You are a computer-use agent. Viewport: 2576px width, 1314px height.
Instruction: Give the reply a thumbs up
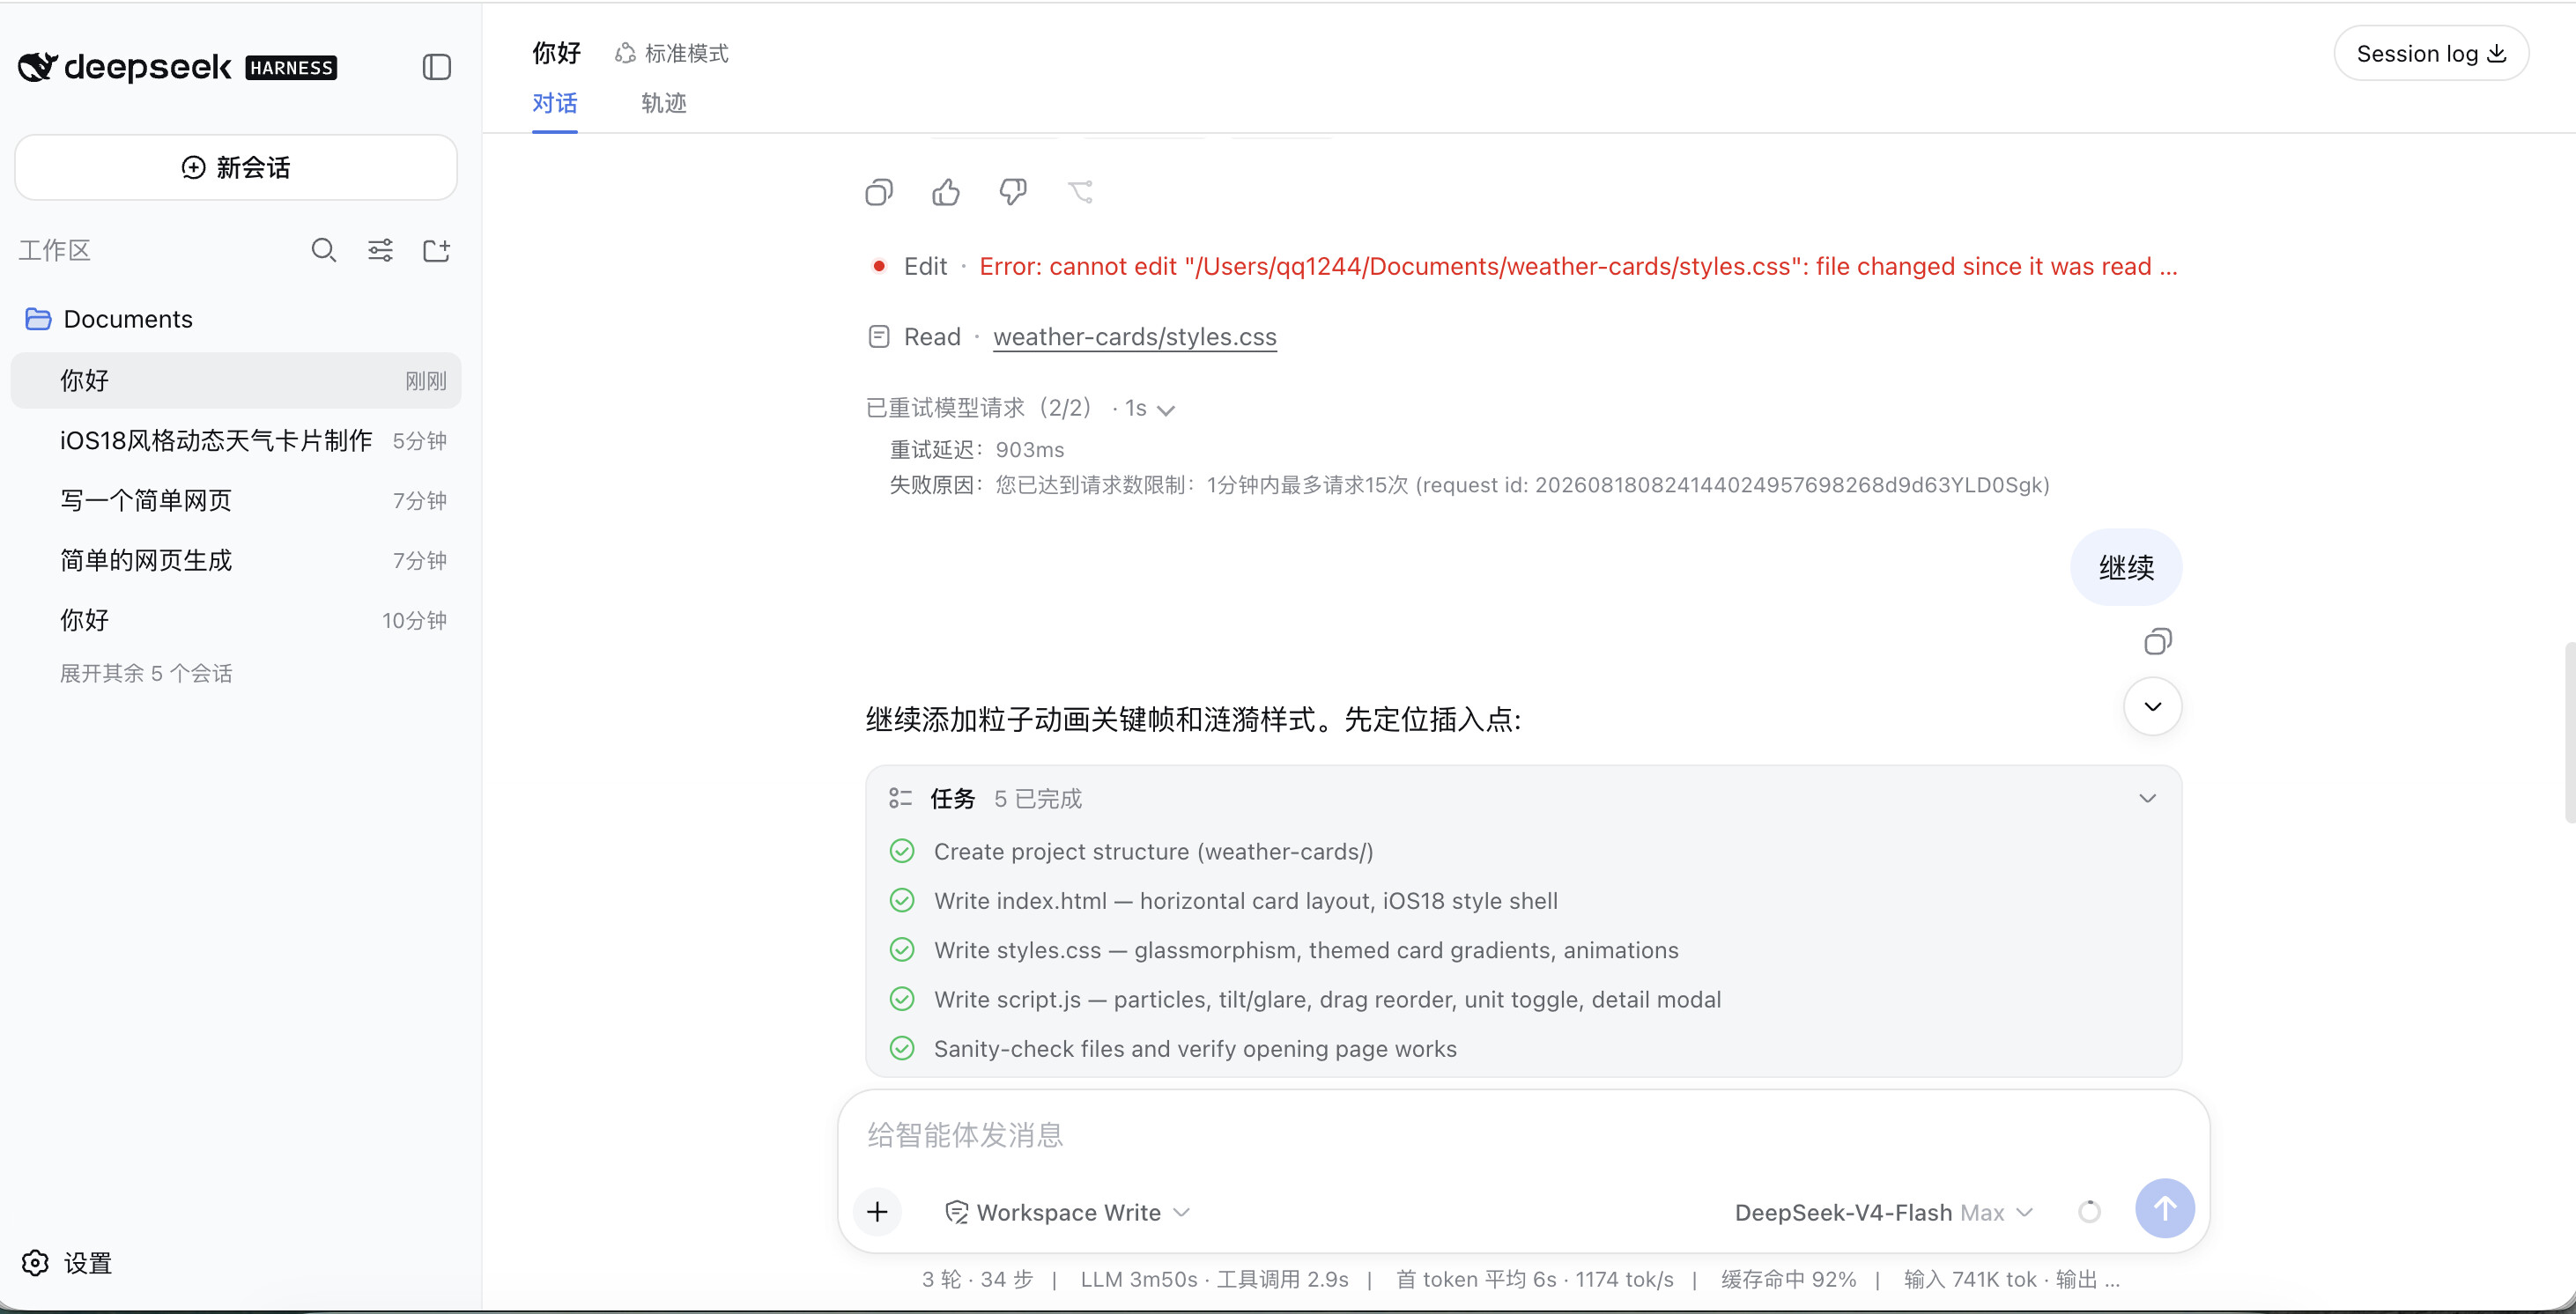pos(946,192)
